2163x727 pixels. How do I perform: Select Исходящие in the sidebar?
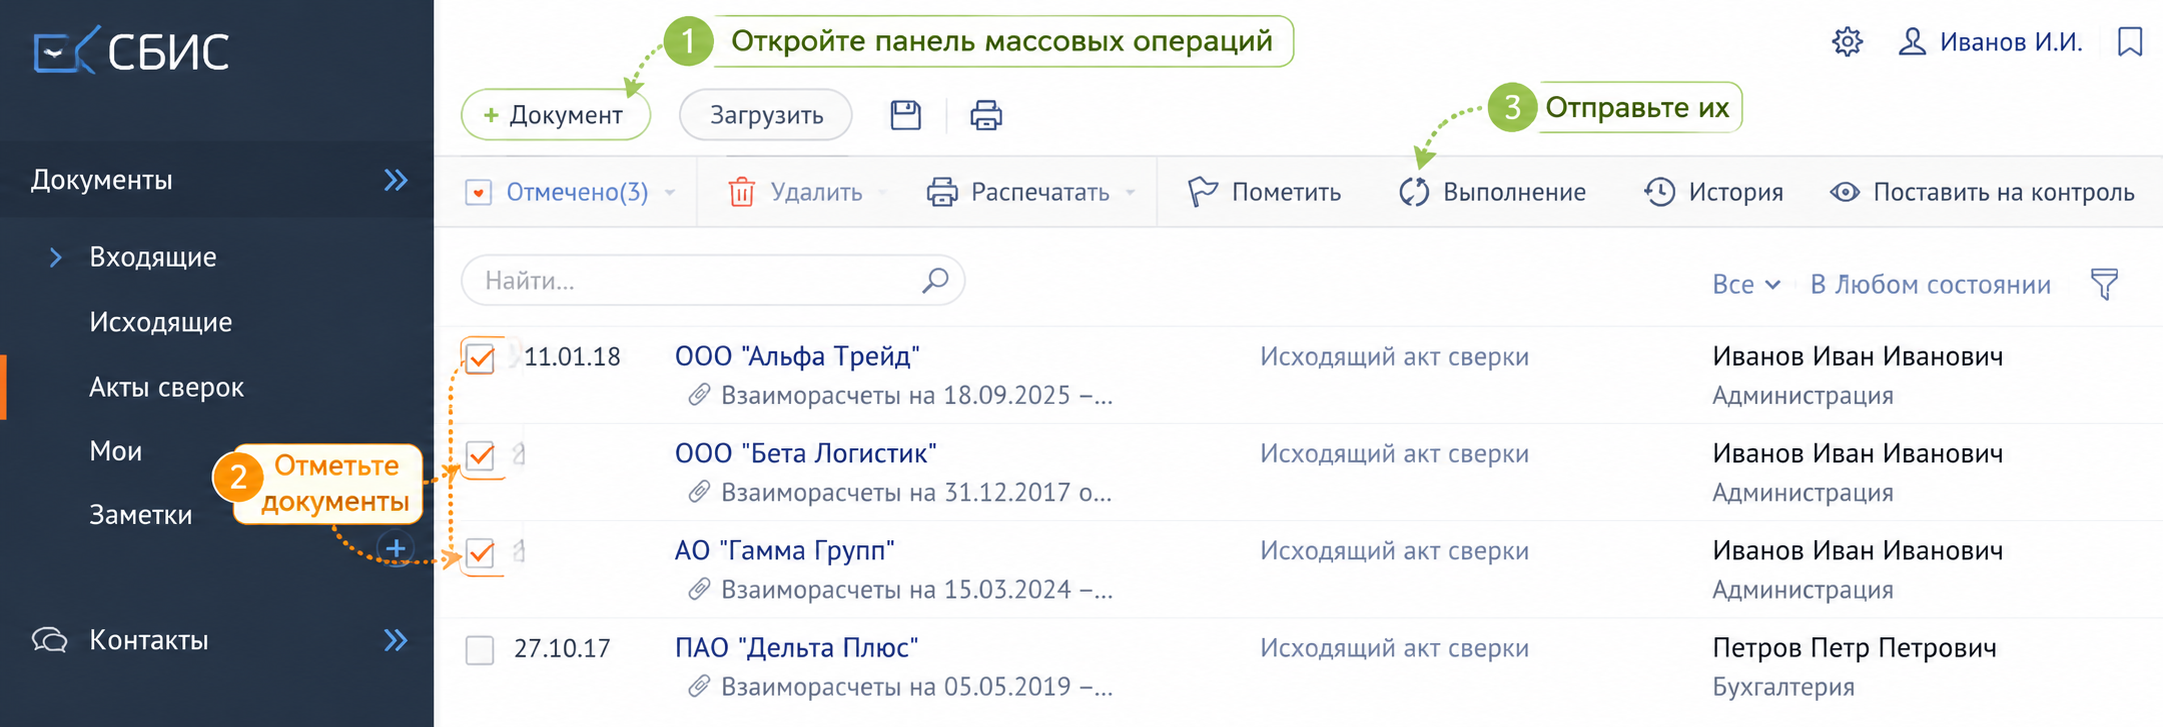click(160, 322)
